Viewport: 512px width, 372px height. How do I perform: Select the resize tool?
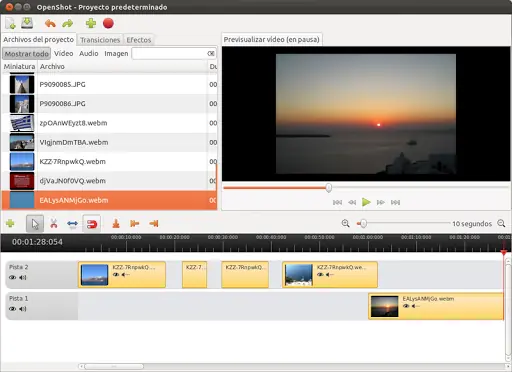72,224
